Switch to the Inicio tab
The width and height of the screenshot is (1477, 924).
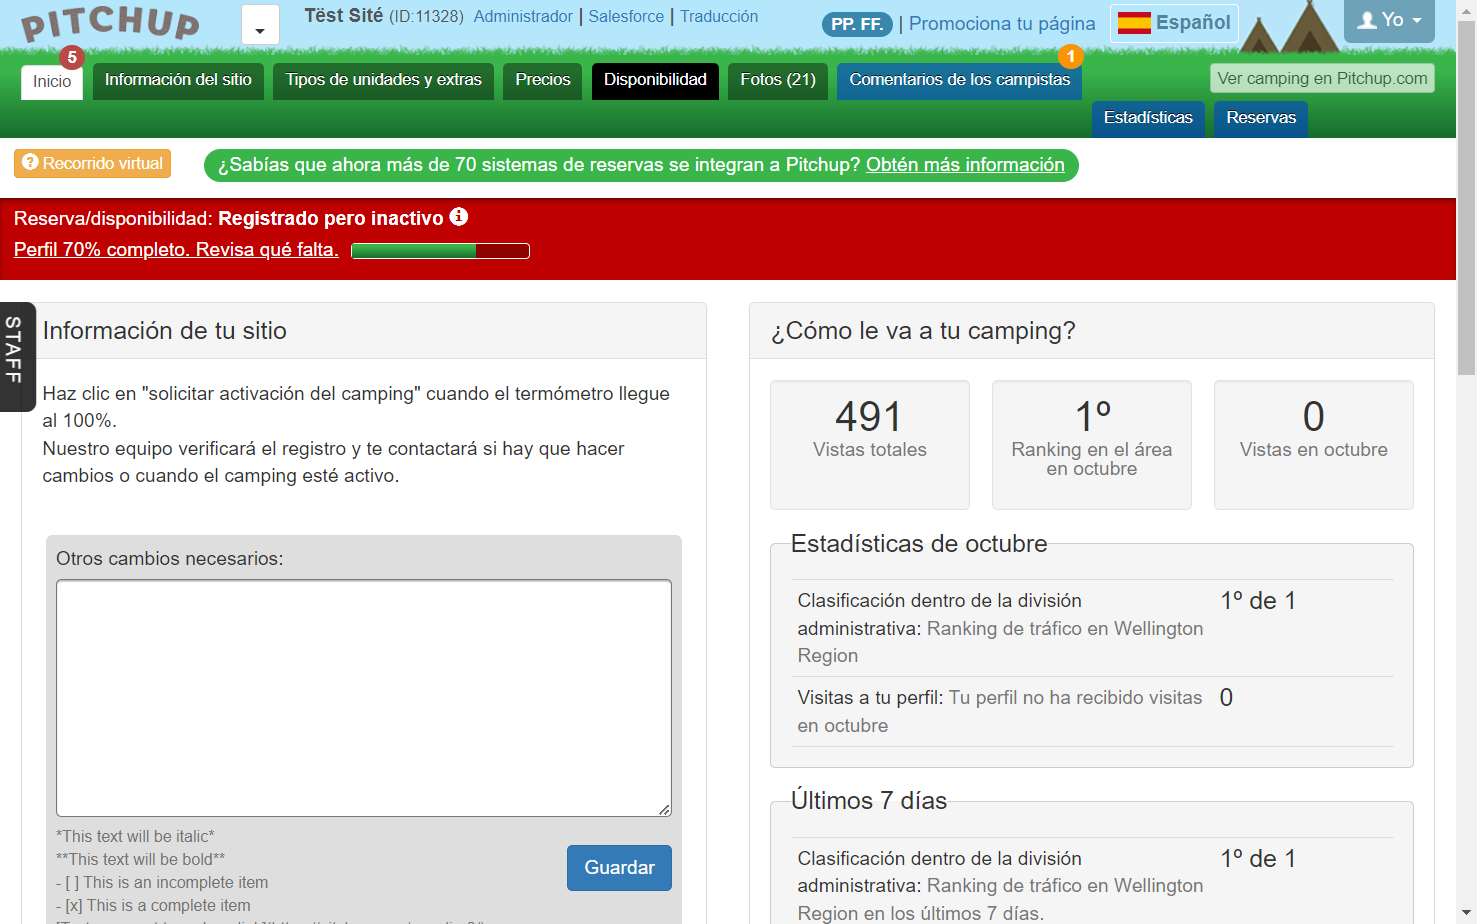[52, 82]
